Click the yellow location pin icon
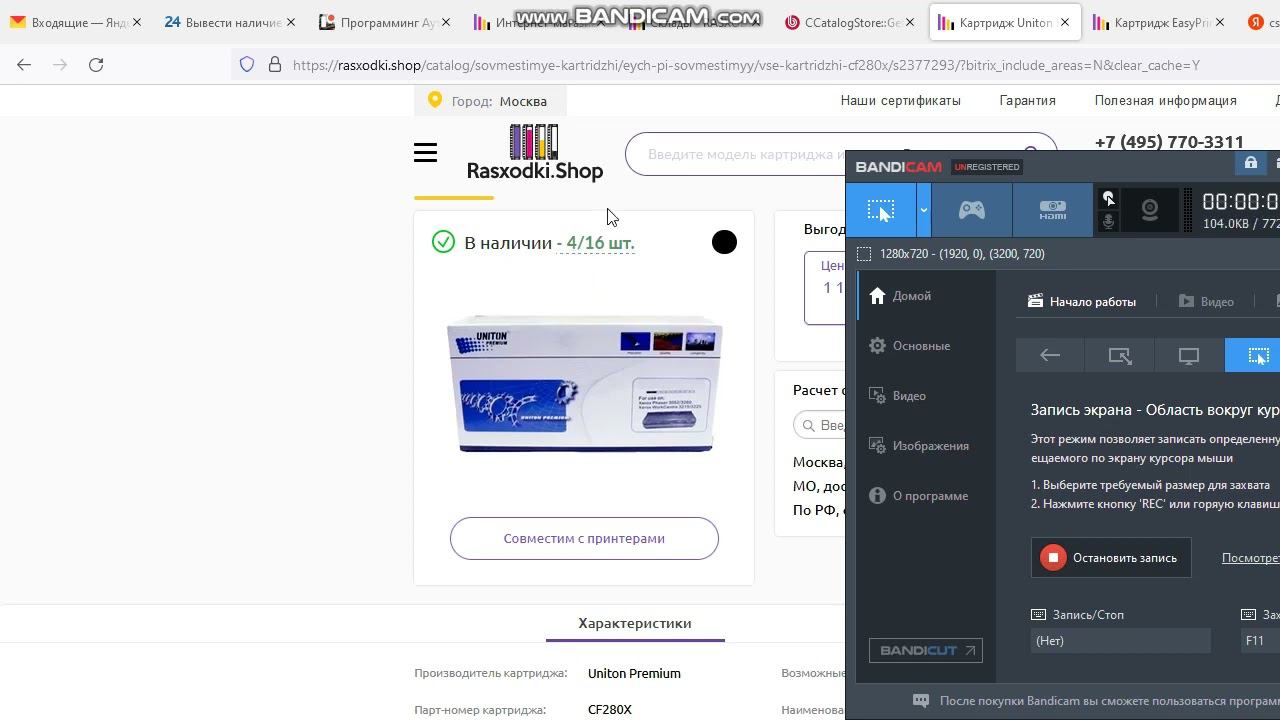 pos(435,100)
